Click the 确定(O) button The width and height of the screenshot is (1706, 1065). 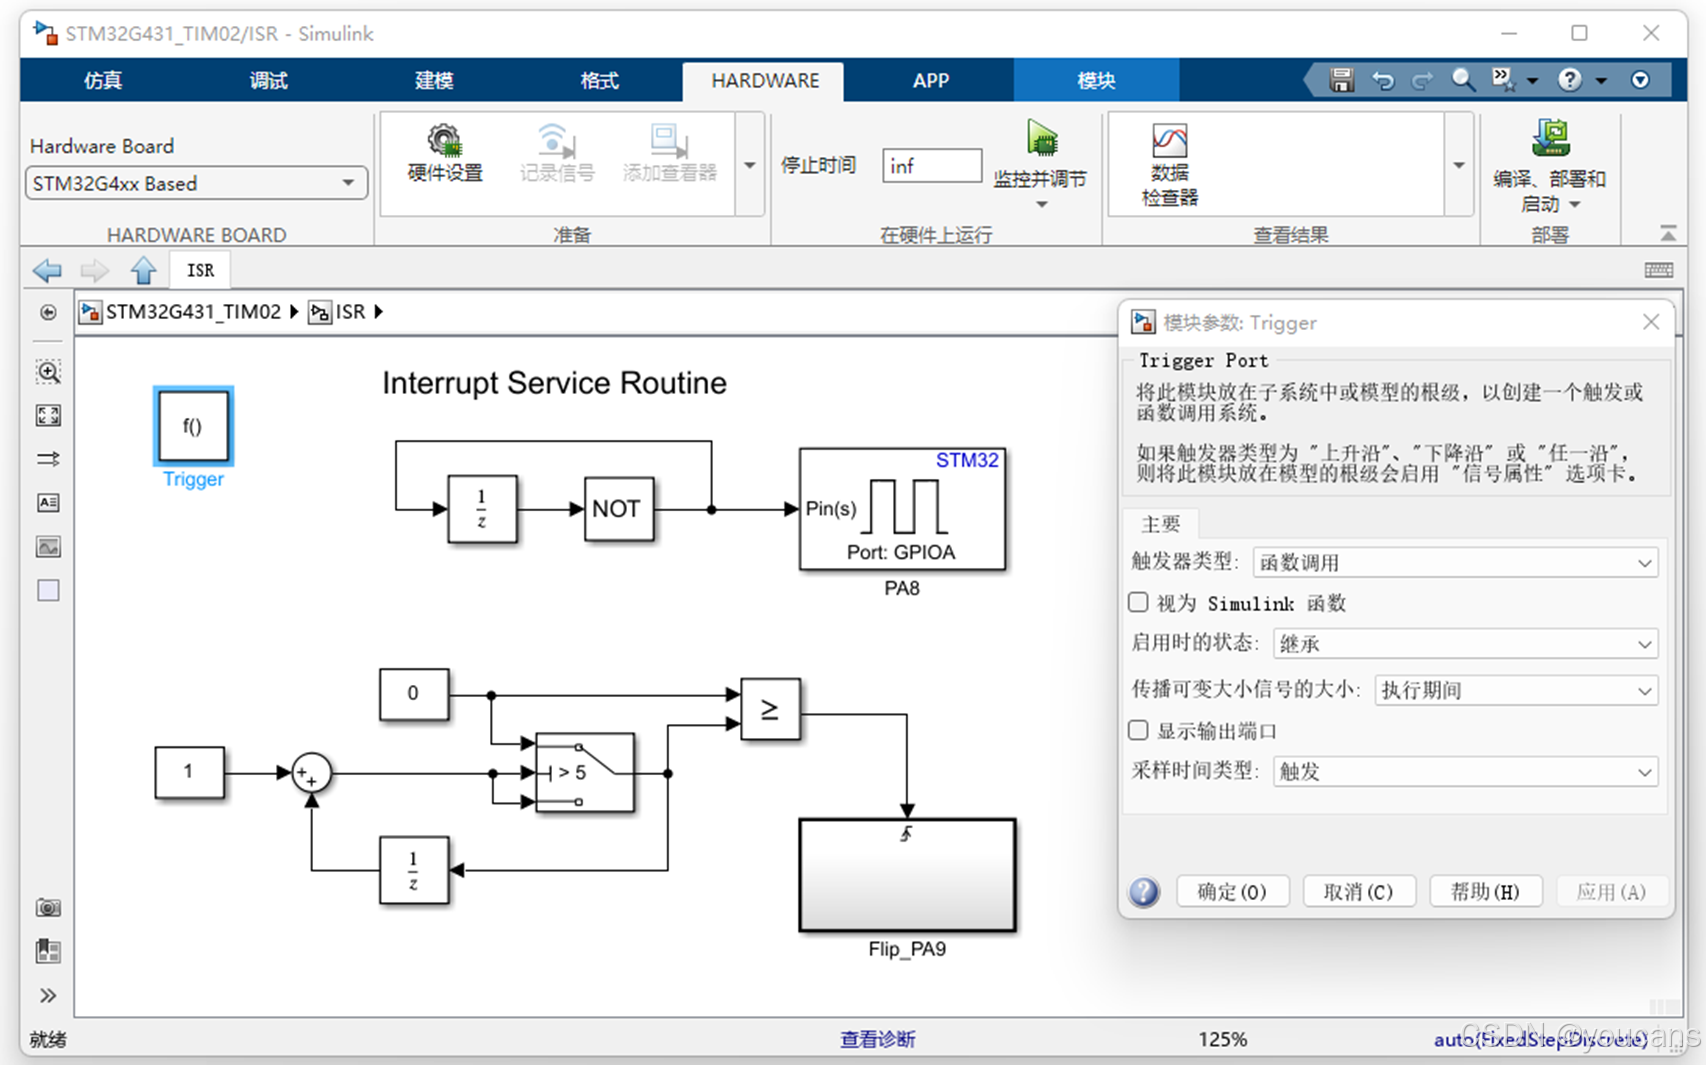(x=1232, y=892)
